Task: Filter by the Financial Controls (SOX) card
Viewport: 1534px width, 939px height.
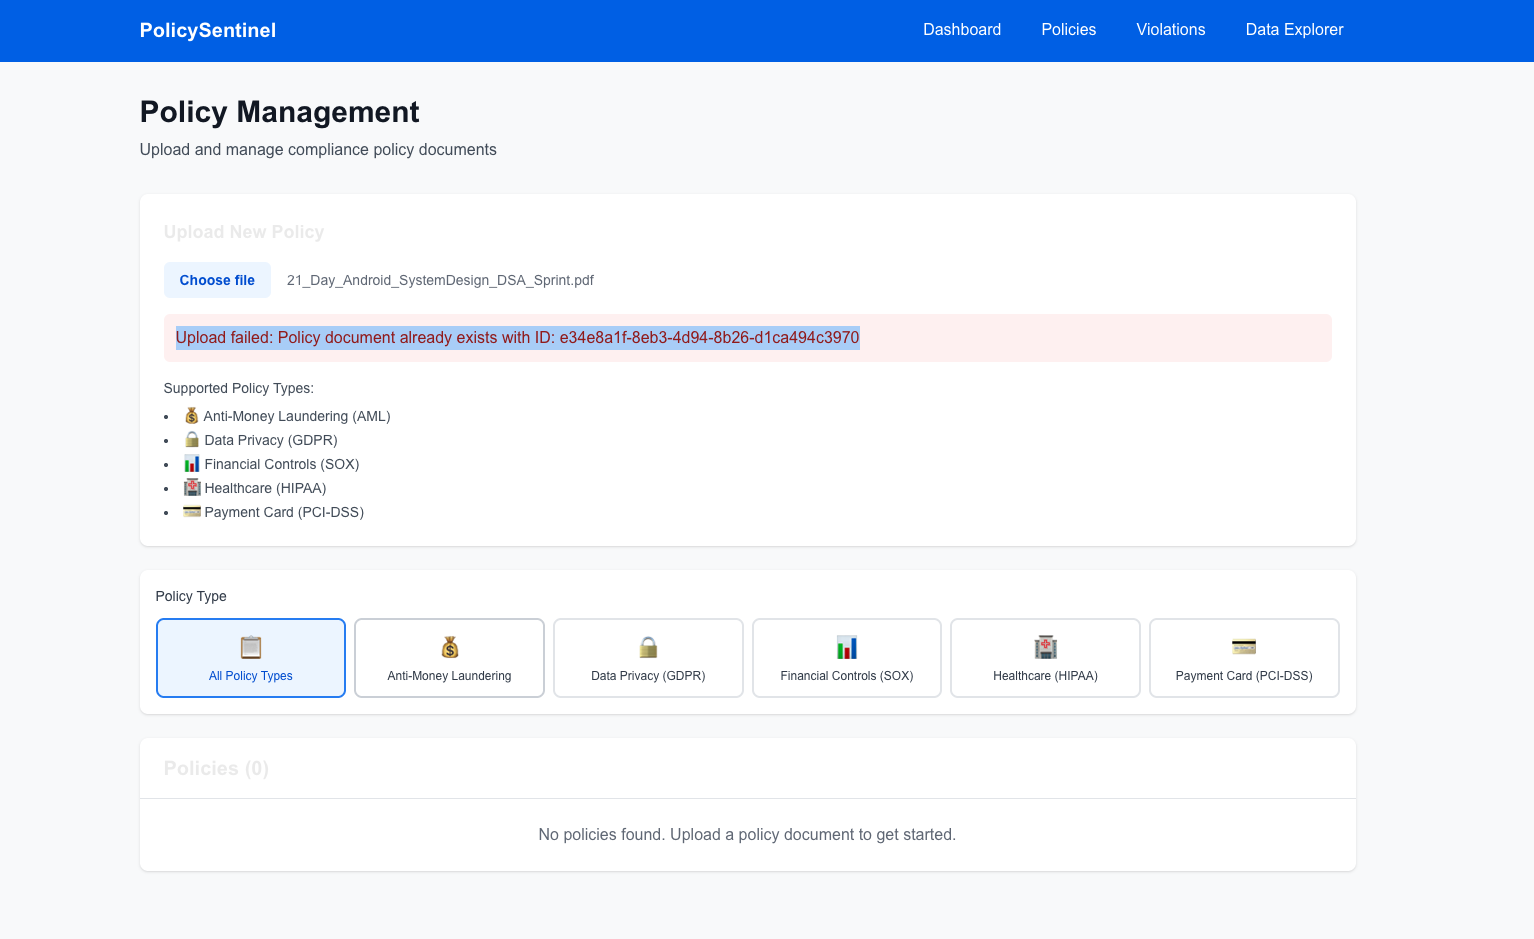Action: (x=847, y=658)
